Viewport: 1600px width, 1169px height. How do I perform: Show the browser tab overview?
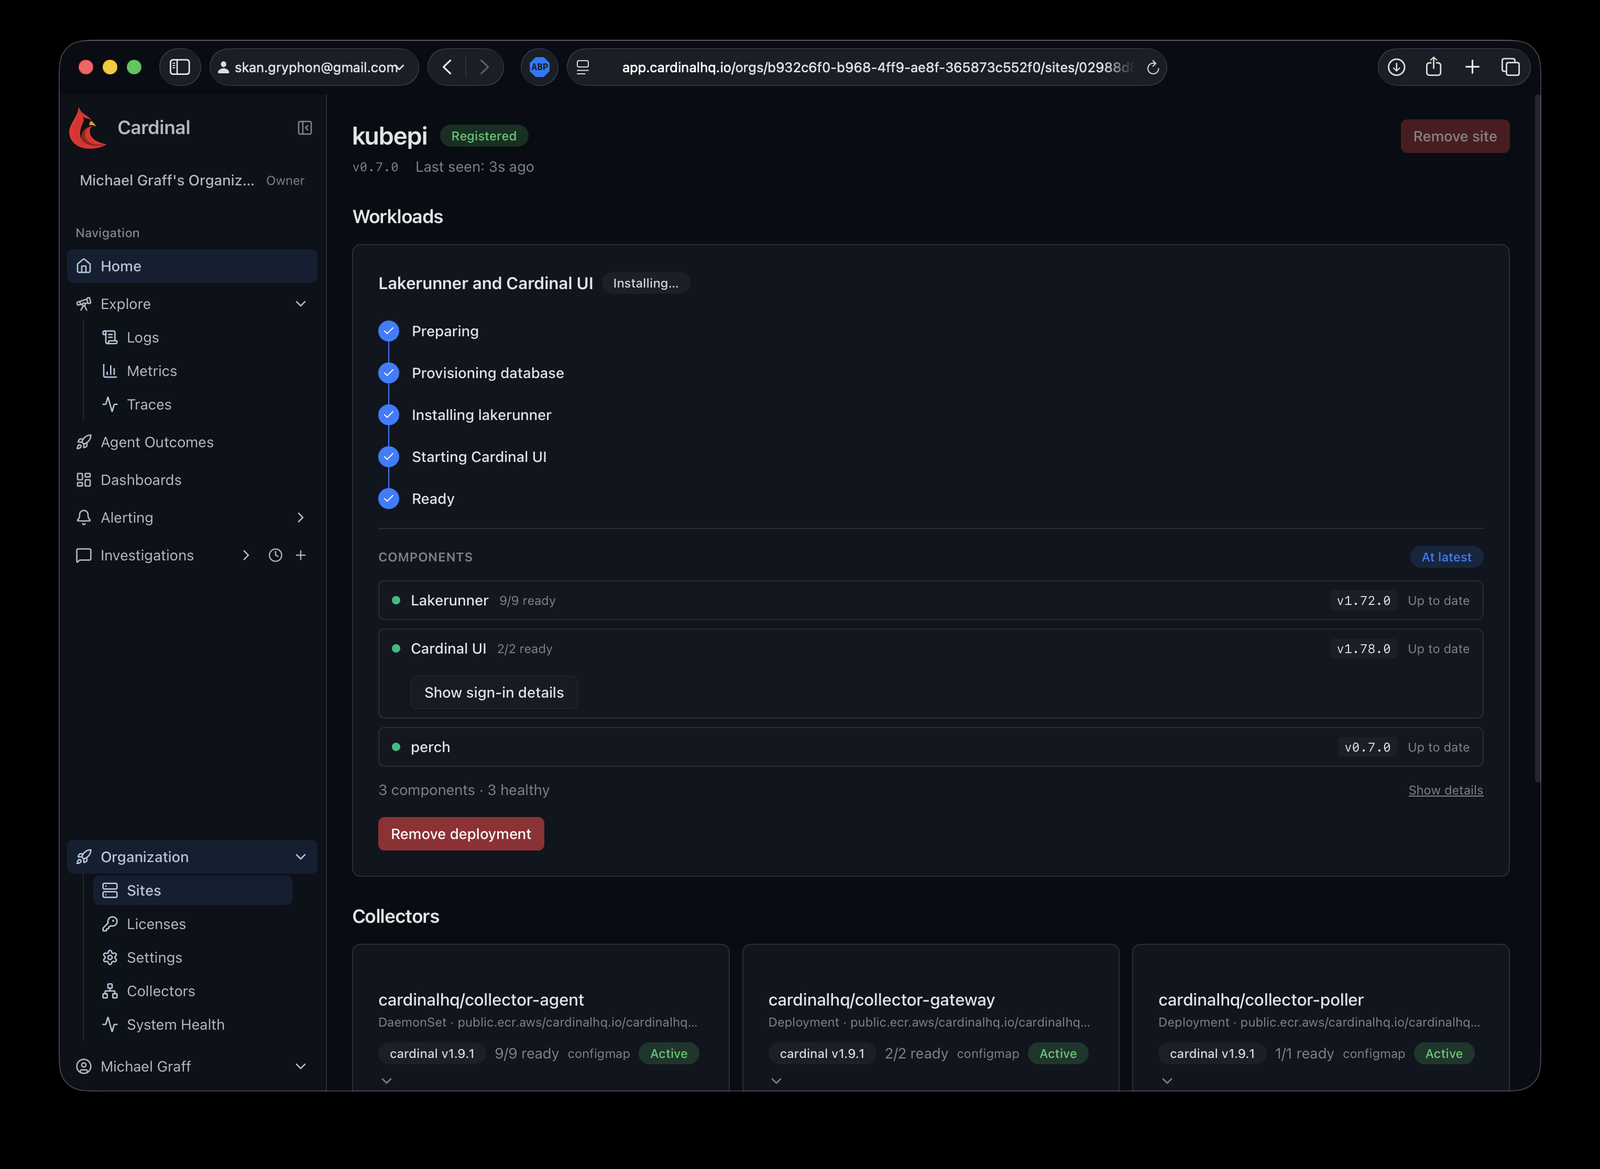click(1510, 67)
